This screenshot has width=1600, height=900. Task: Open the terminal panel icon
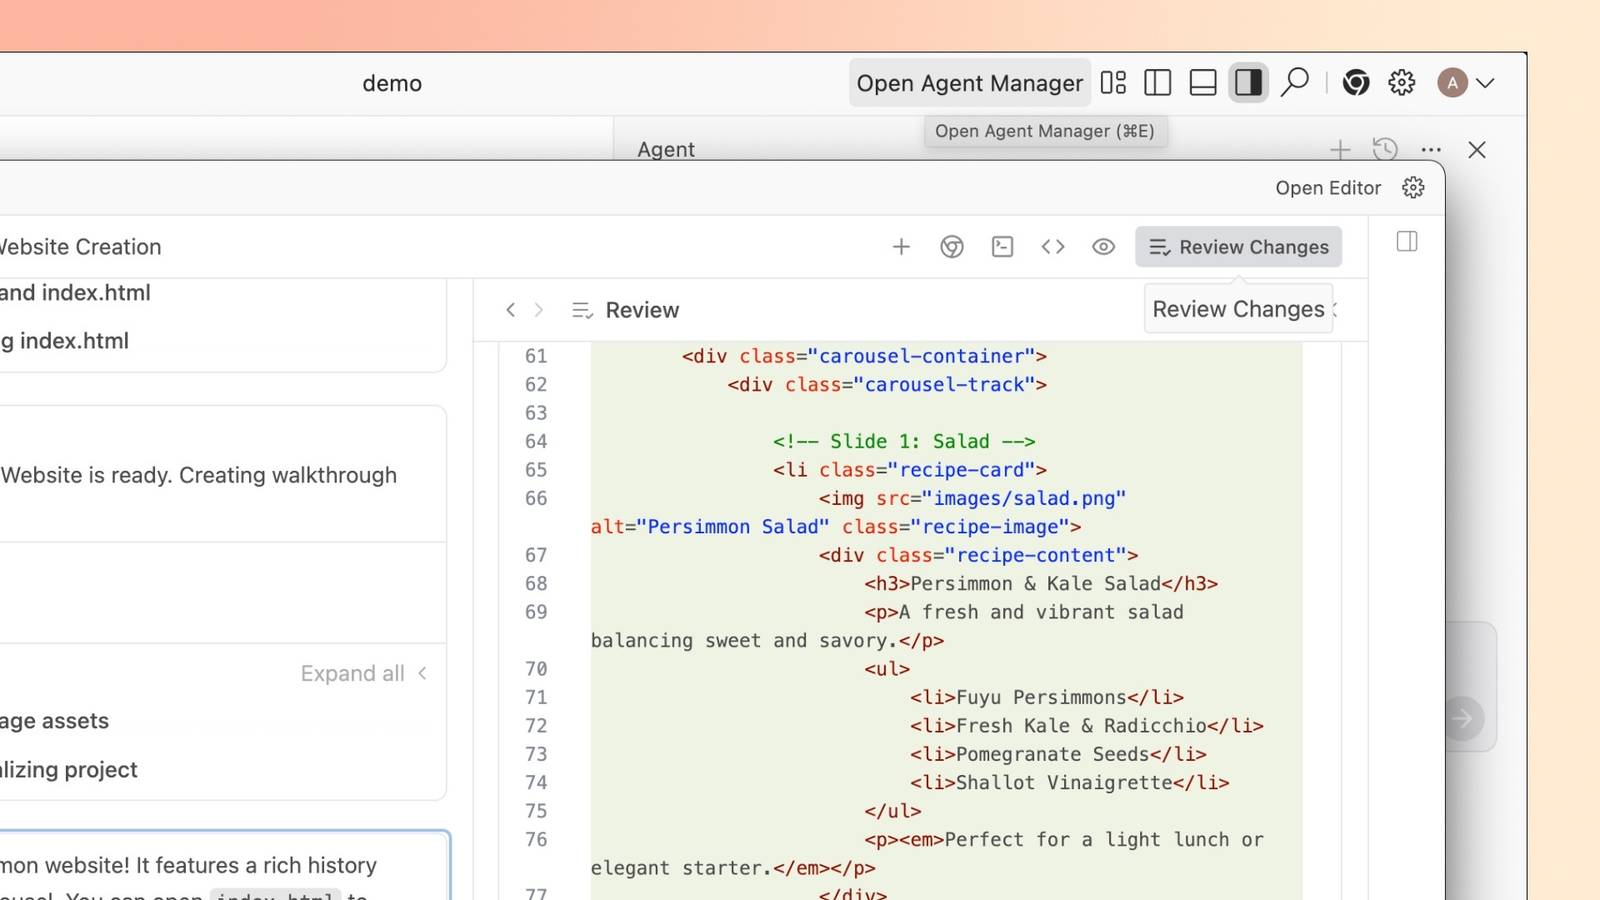[x=1002, y=246]
